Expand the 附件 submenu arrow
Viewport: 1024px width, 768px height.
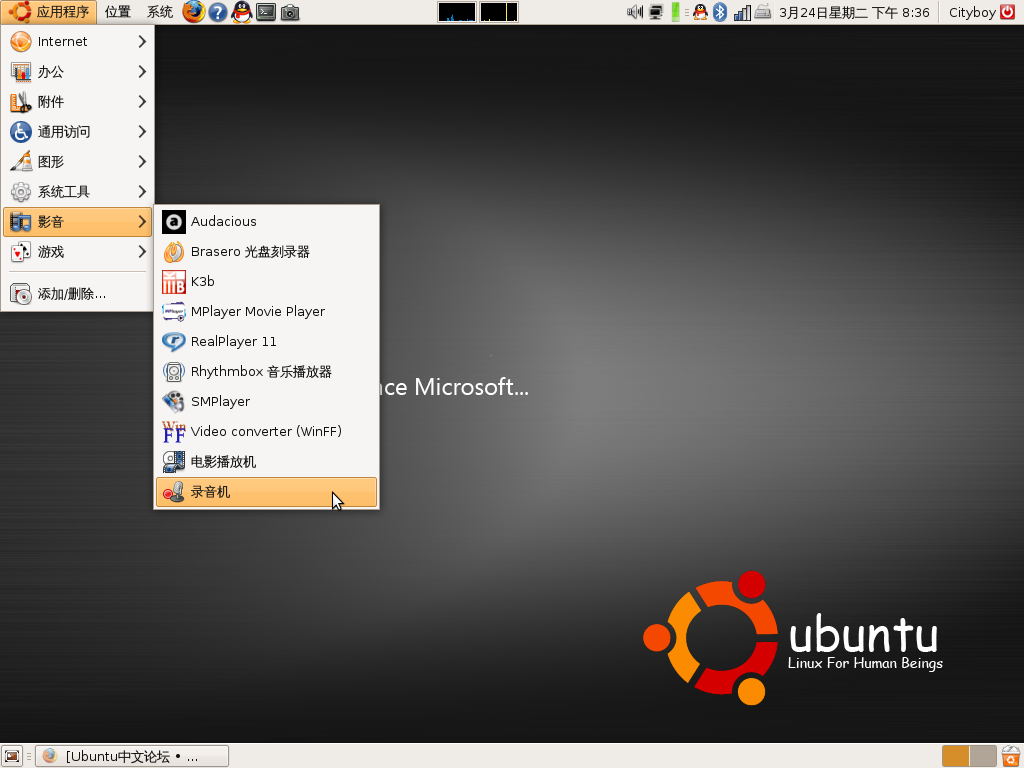pyautogui.click(x=142, y=102)
